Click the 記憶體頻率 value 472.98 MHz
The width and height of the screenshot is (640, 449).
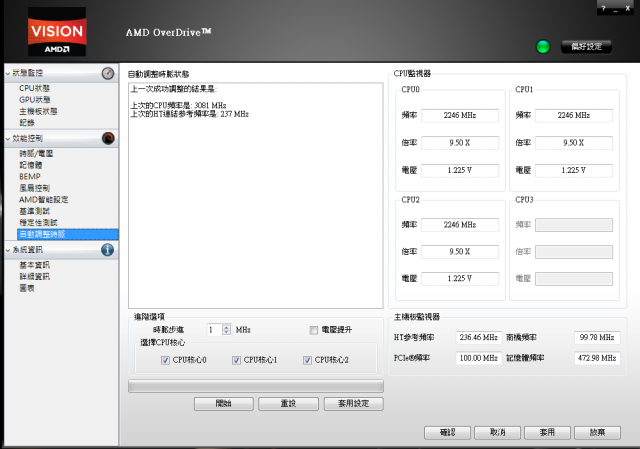(x=597, y=358)
